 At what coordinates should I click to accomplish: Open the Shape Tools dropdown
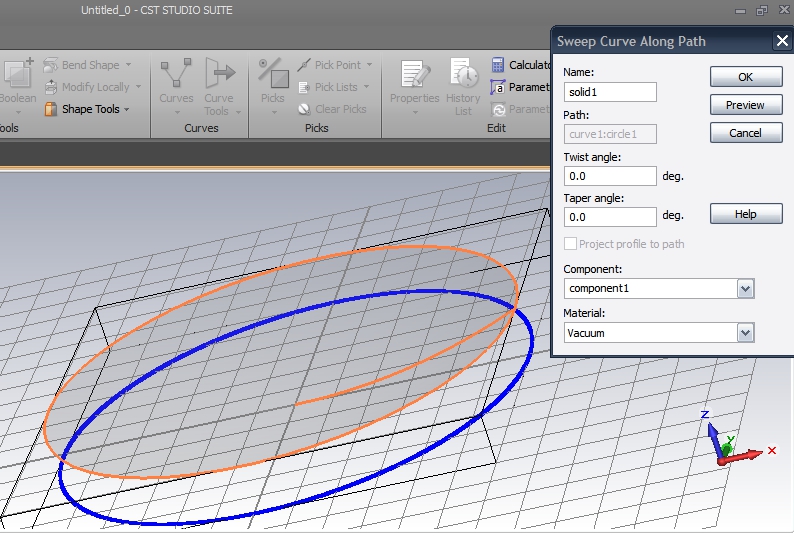pos(90,109)
